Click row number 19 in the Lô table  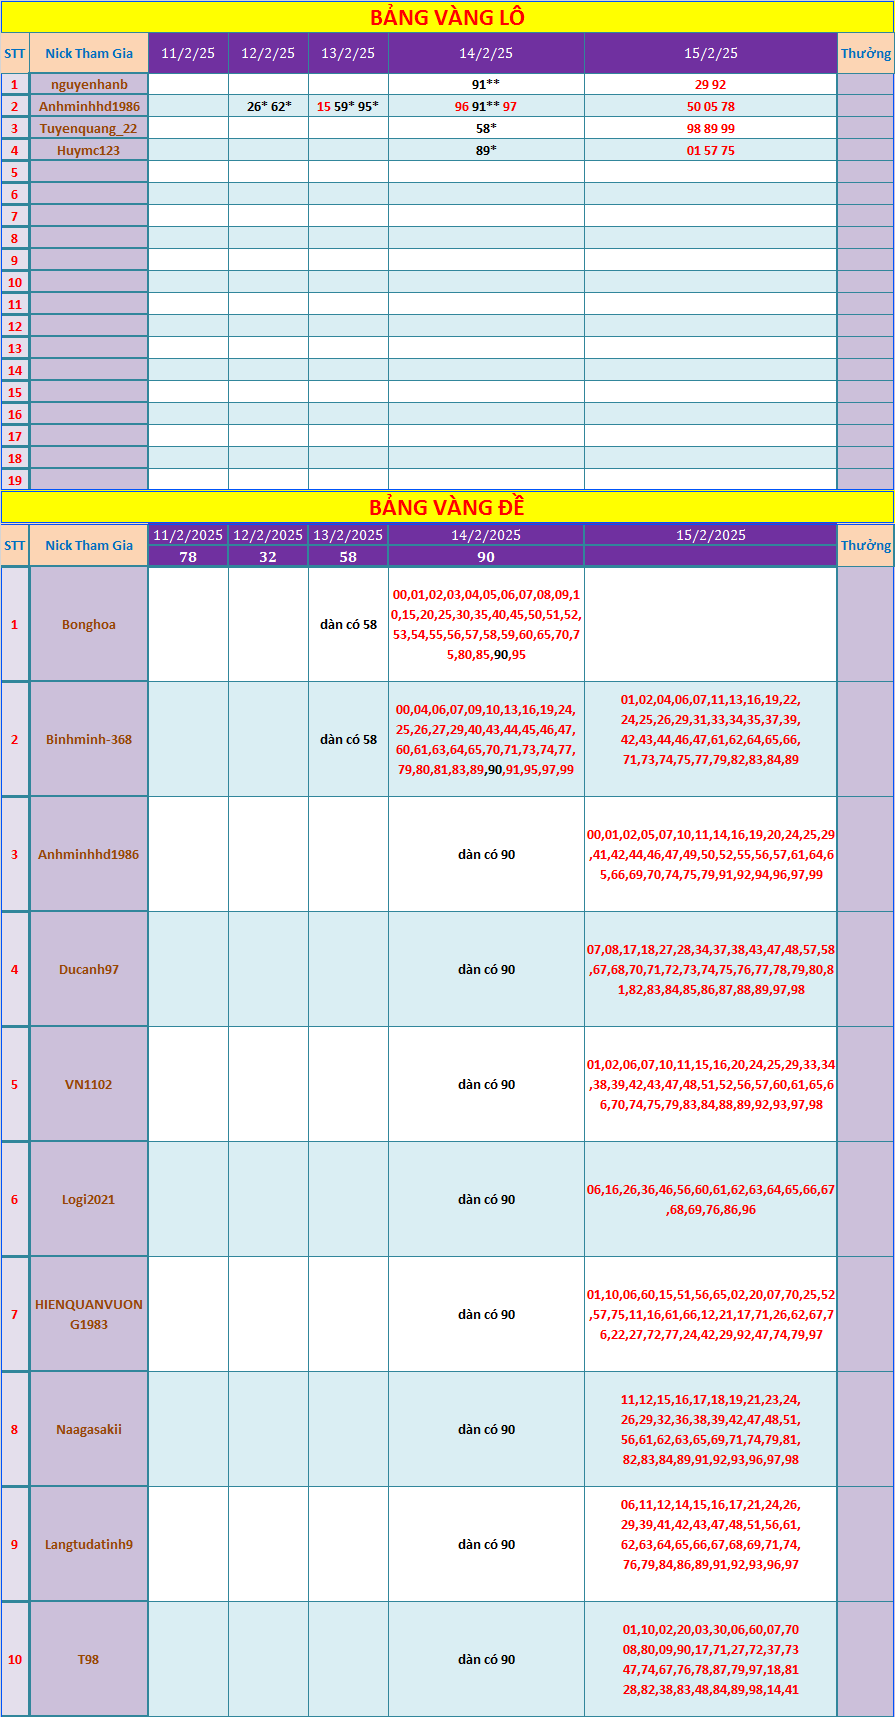(x=15, y=480)
